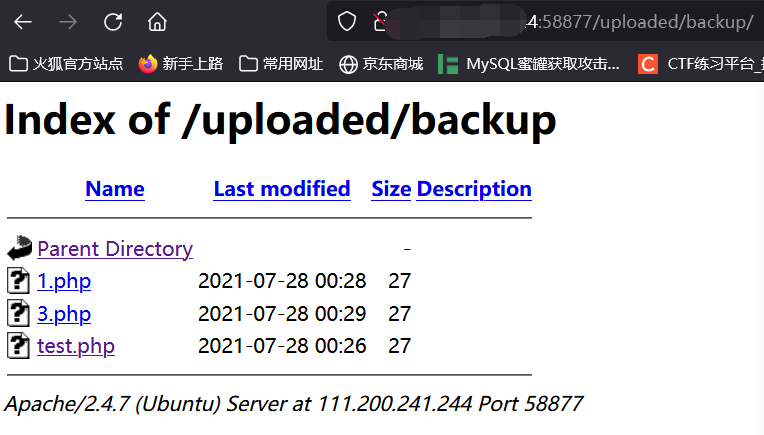Open the 火狐官方站点 bookmark folder
This screenshot has width=764, height=435.
pyautogui.click(x=66, y=64)
